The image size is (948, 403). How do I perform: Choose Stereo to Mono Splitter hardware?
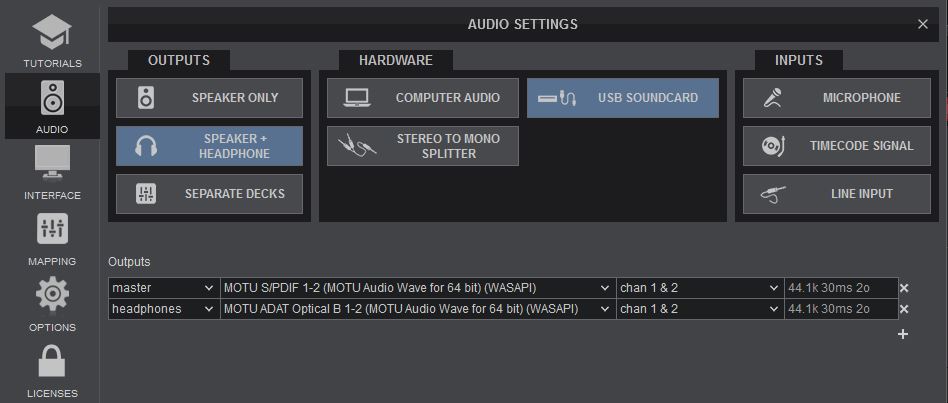pos(423,146)
